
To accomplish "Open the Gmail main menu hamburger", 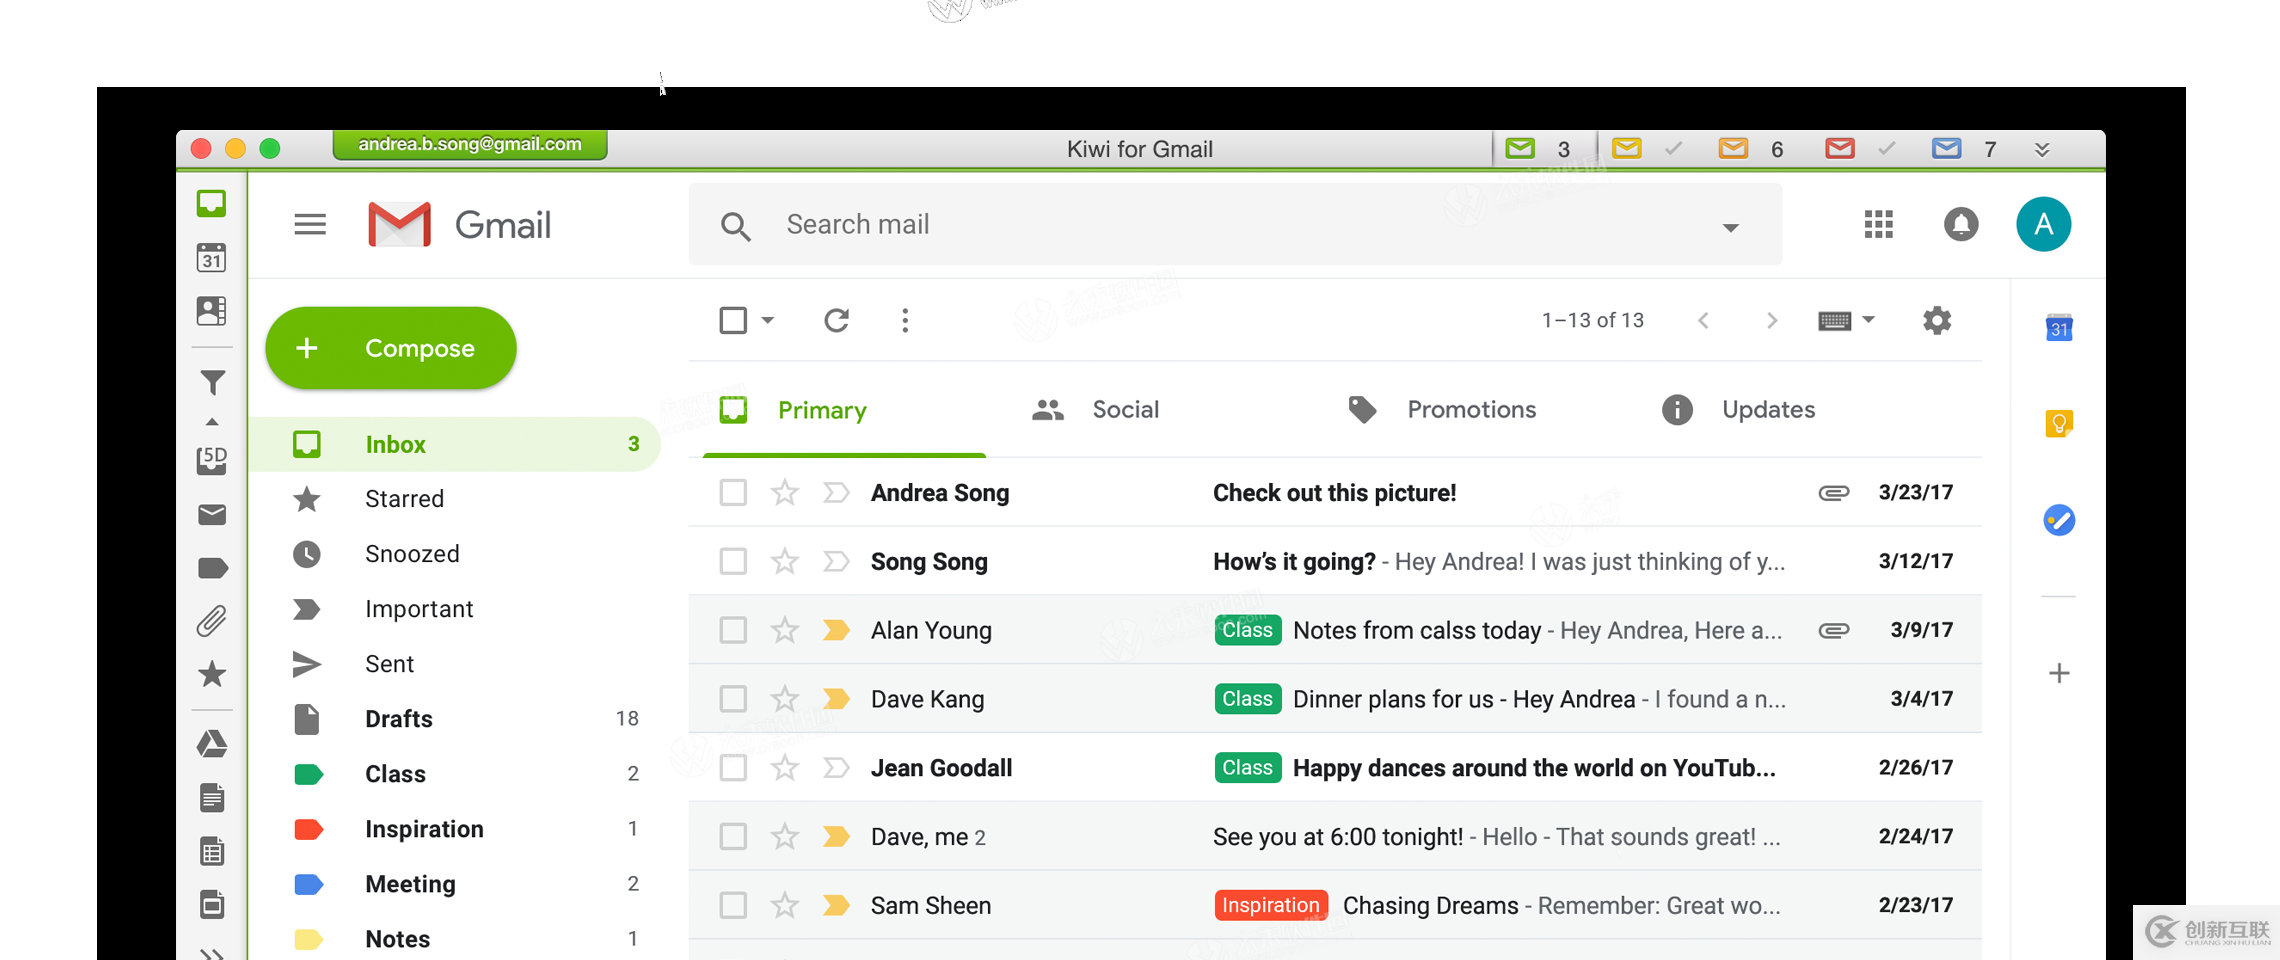I will coord(310,225).
